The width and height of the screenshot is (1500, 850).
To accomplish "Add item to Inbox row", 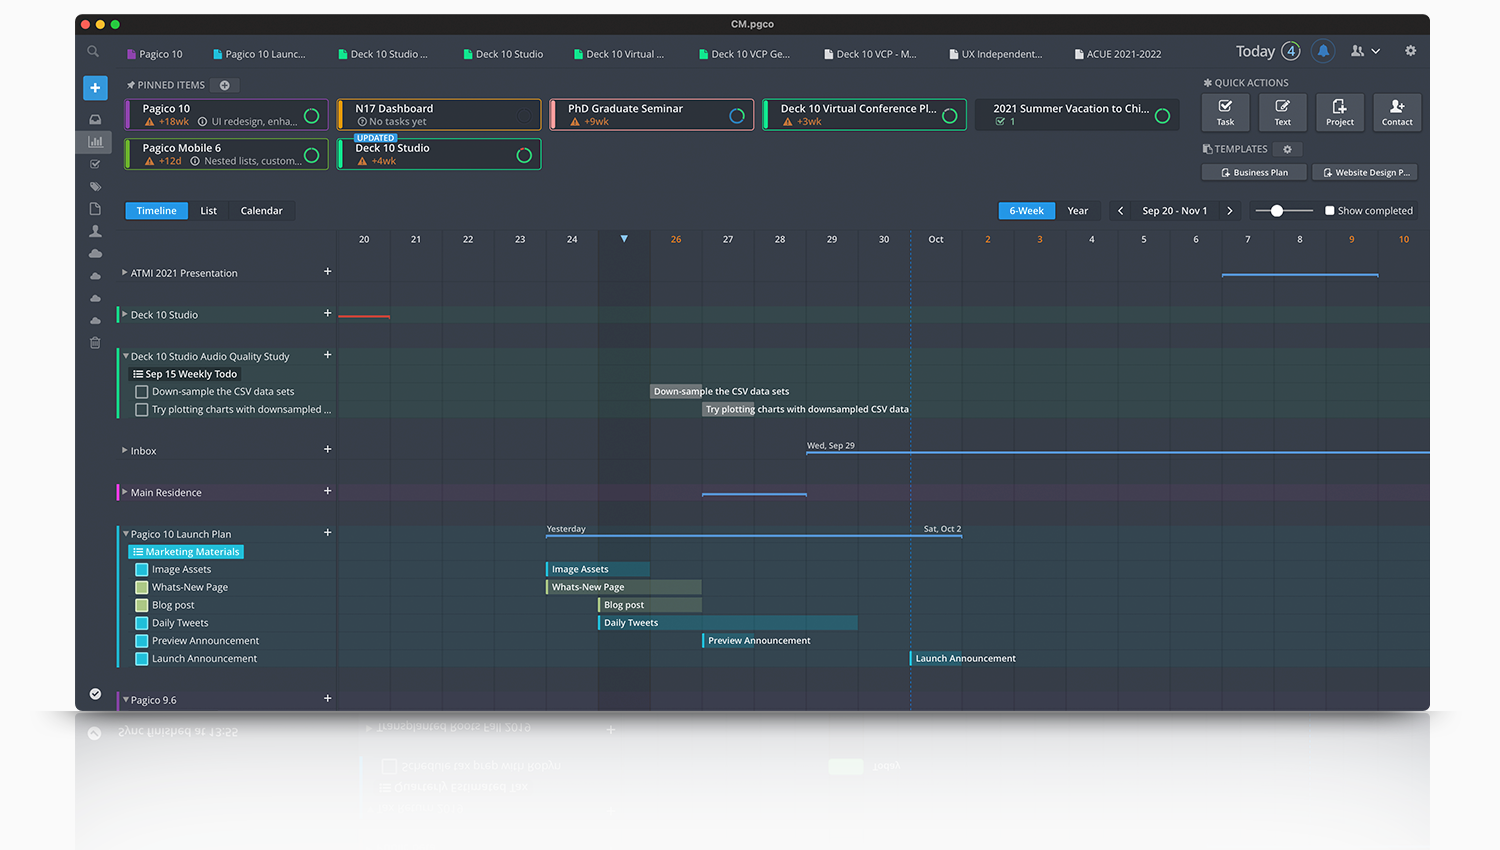I will click(327, 449).
